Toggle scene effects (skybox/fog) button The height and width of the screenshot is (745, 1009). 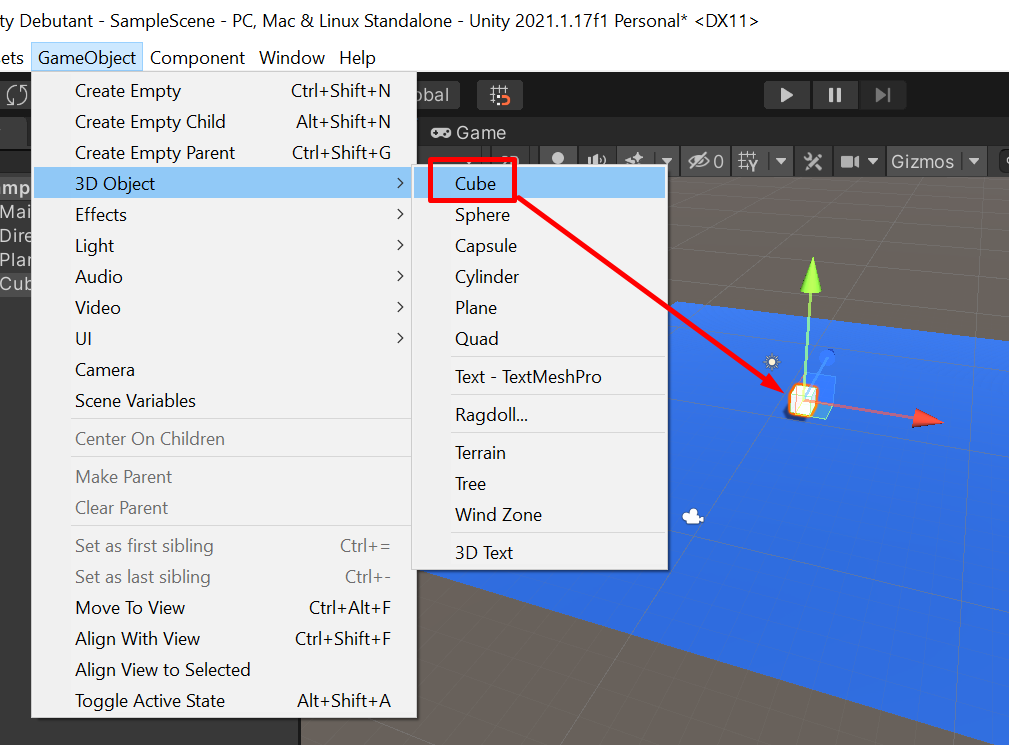tap(634, 160)
